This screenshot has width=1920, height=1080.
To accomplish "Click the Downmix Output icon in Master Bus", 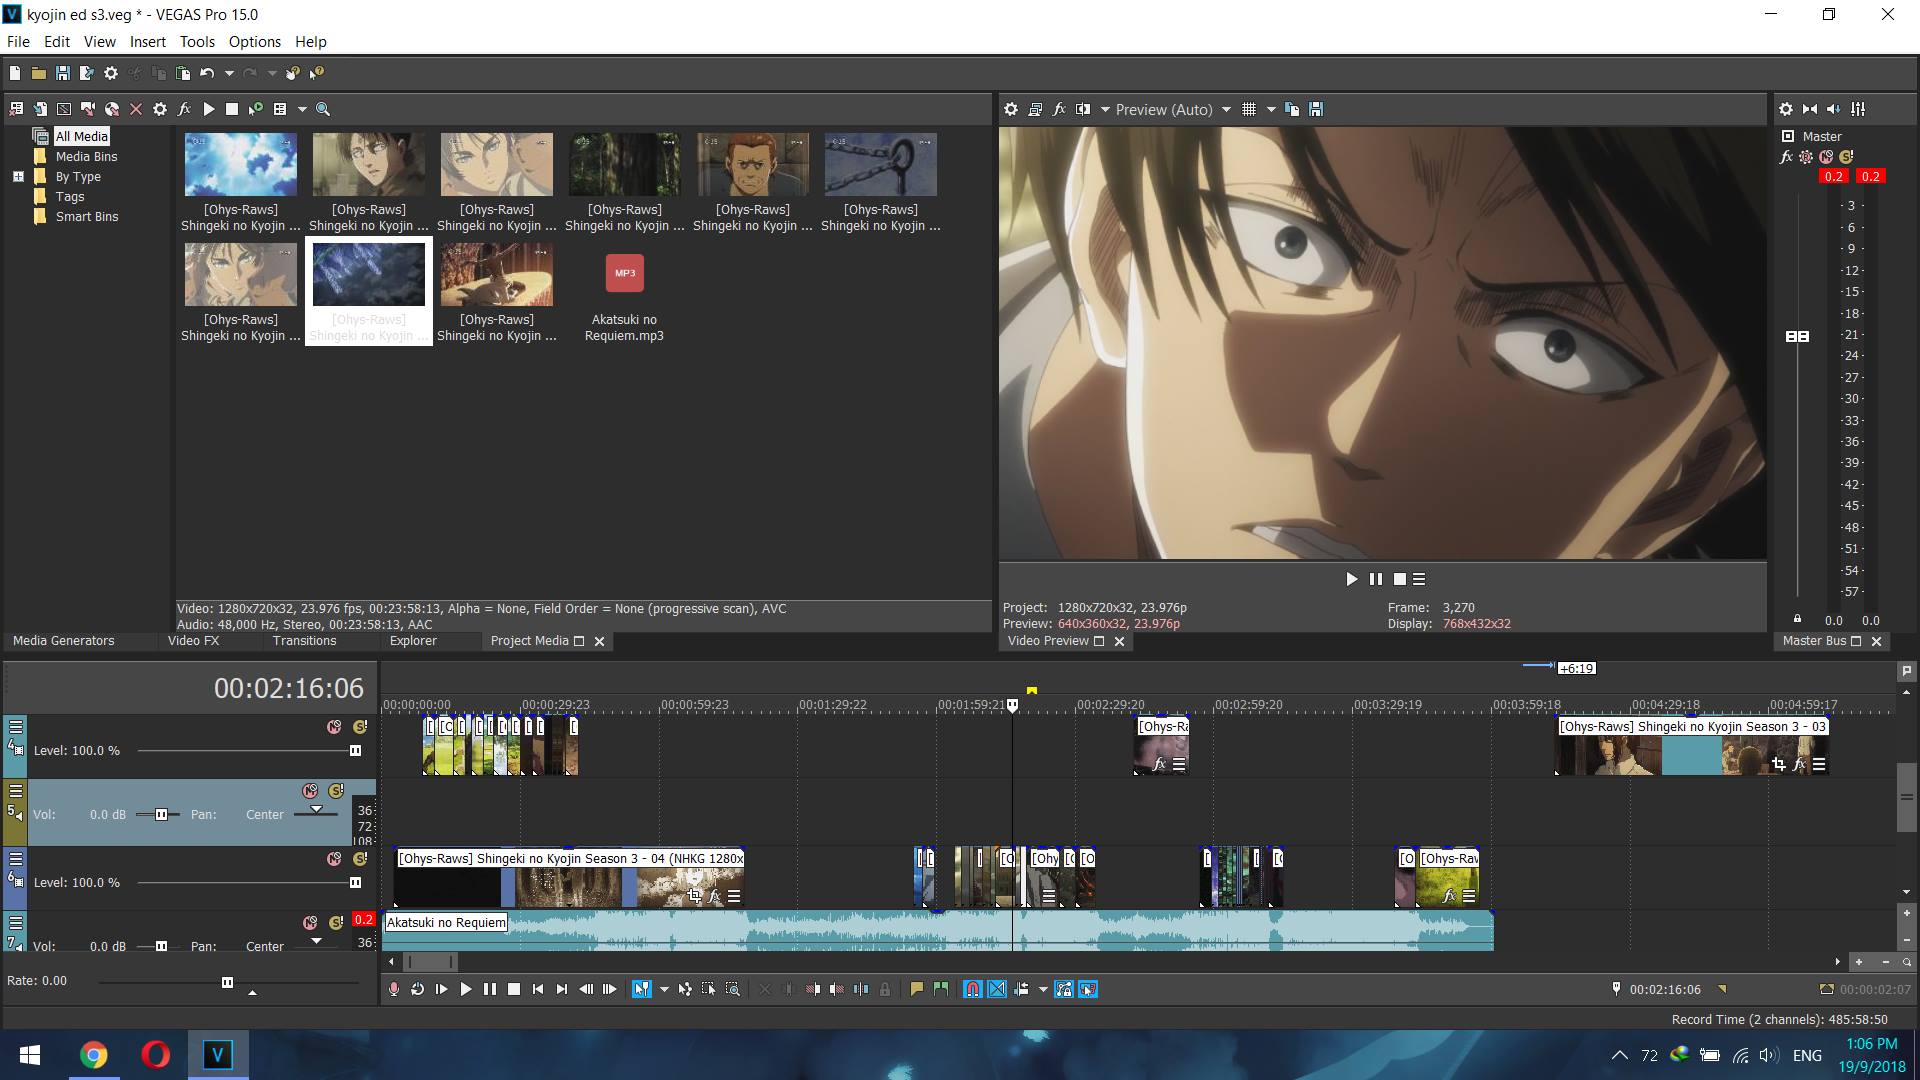I will coord(1810,109).
